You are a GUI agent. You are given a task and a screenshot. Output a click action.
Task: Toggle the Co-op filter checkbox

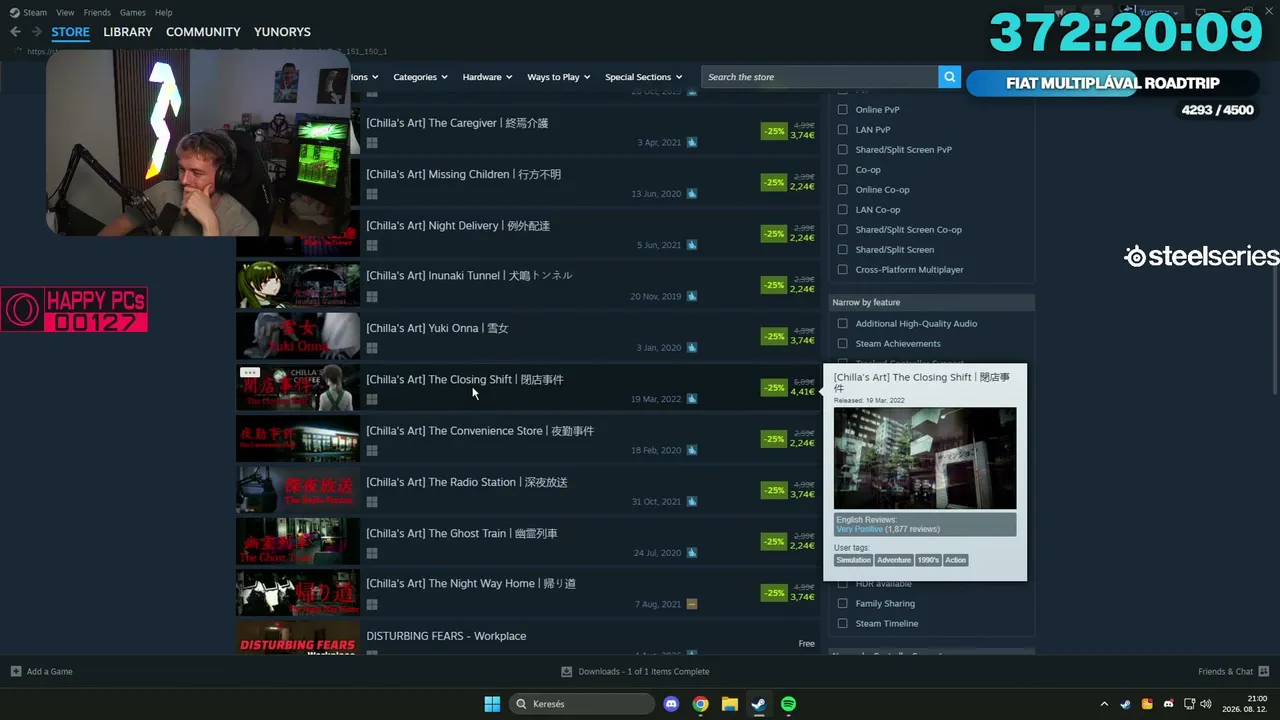[x=842, y=170]
